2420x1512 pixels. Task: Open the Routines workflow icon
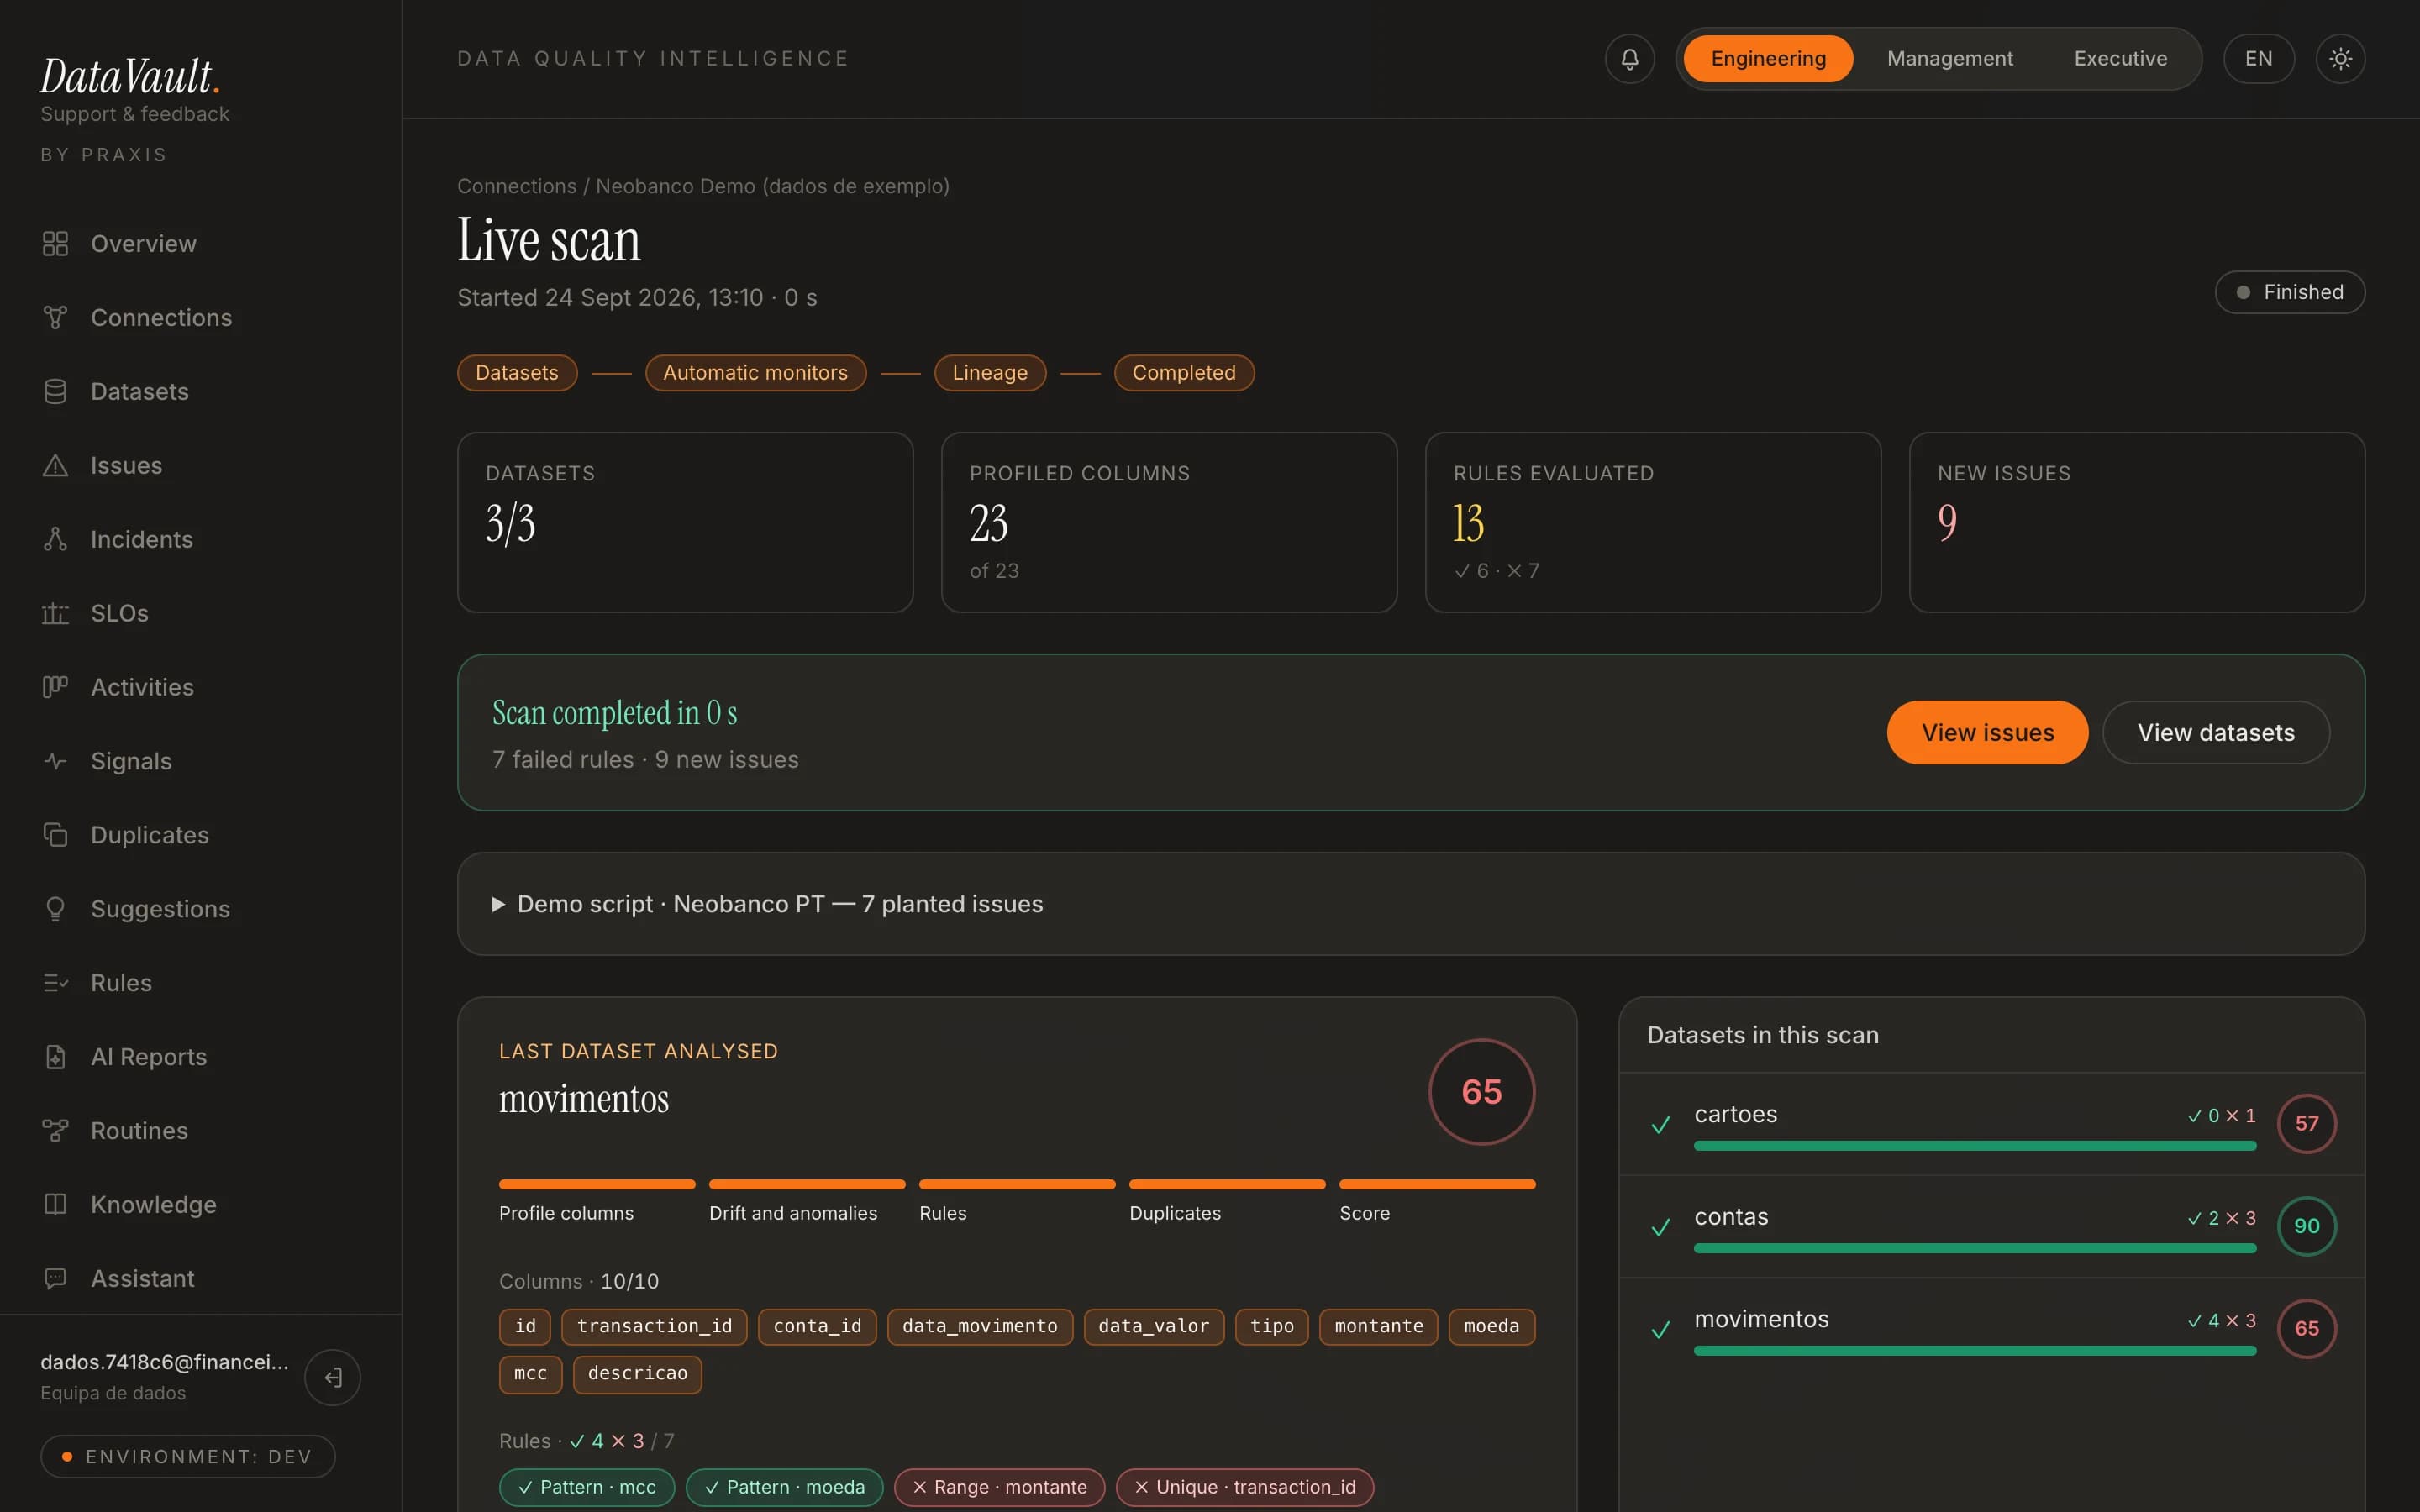(55, 1132)
